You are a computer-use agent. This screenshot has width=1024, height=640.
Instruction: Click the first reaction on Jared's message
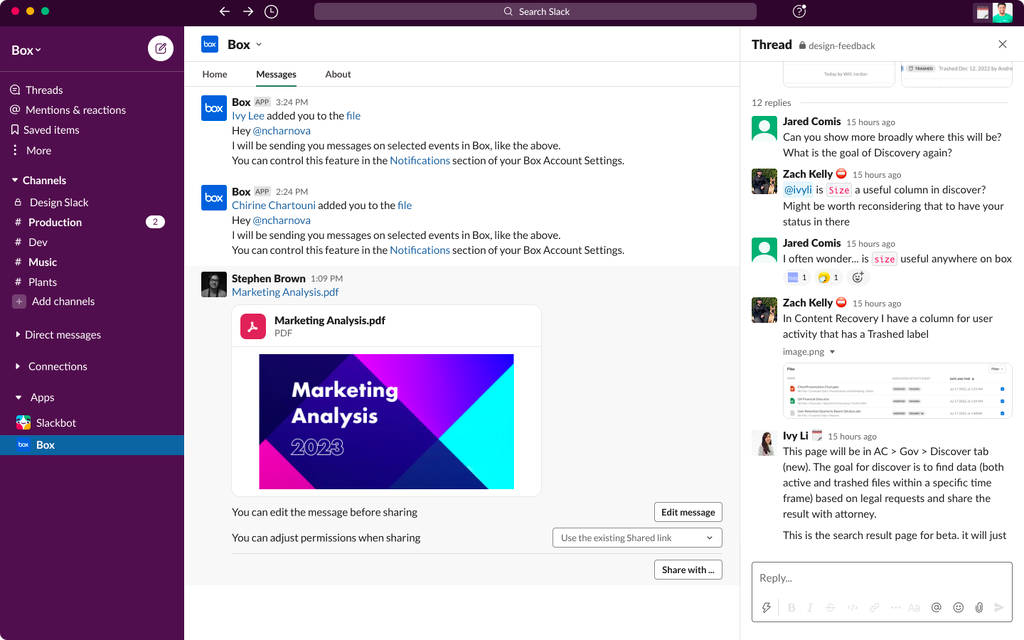(797, 278)
